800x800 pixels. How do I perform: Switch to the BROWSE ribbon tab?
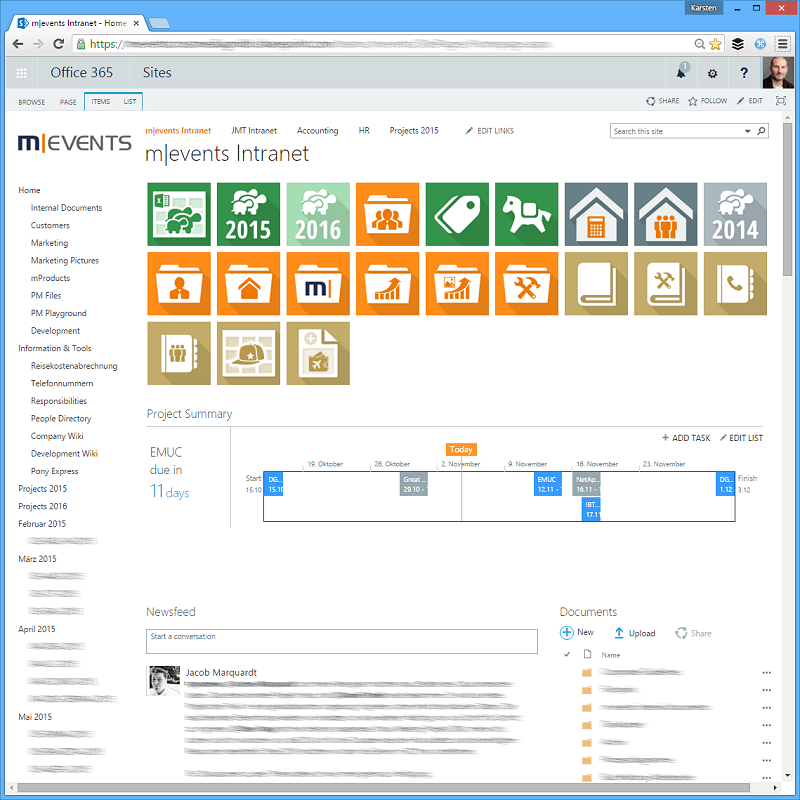[x=31, y=101]
